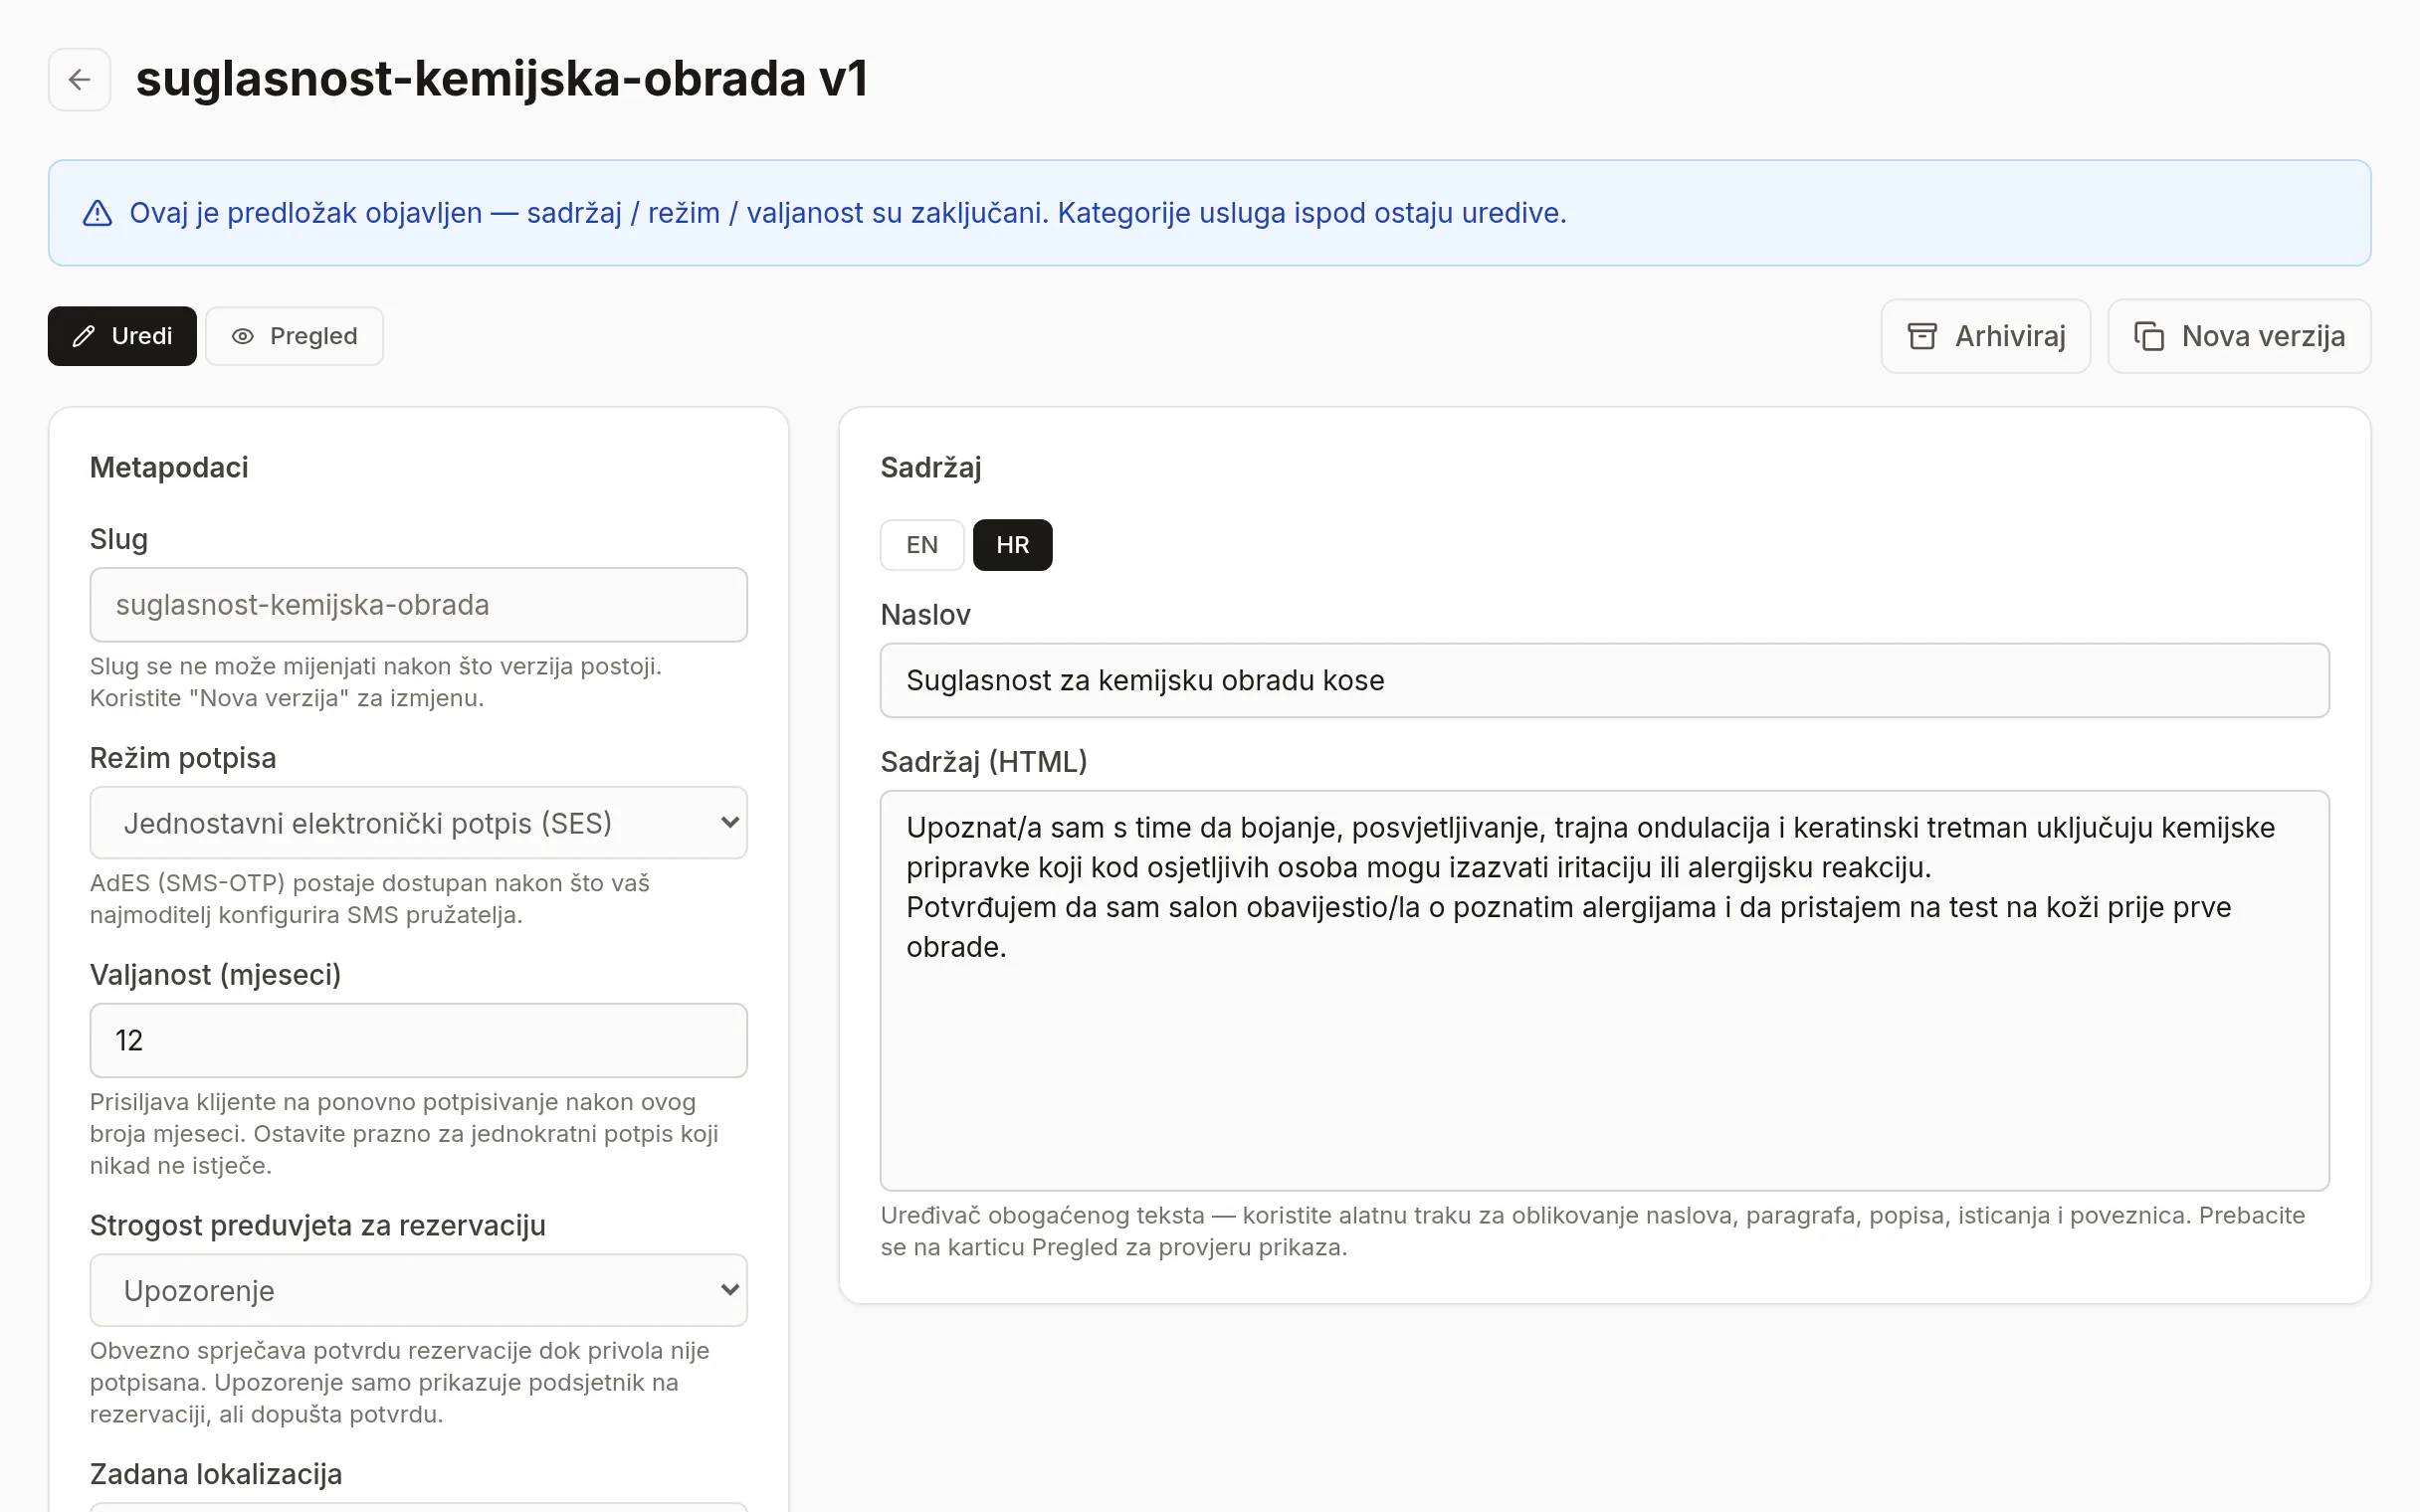Image resolution: width=2420 pixels, height=1512 pixels.
Task: Select the EN language tab
Action: [x=922, y=545]
